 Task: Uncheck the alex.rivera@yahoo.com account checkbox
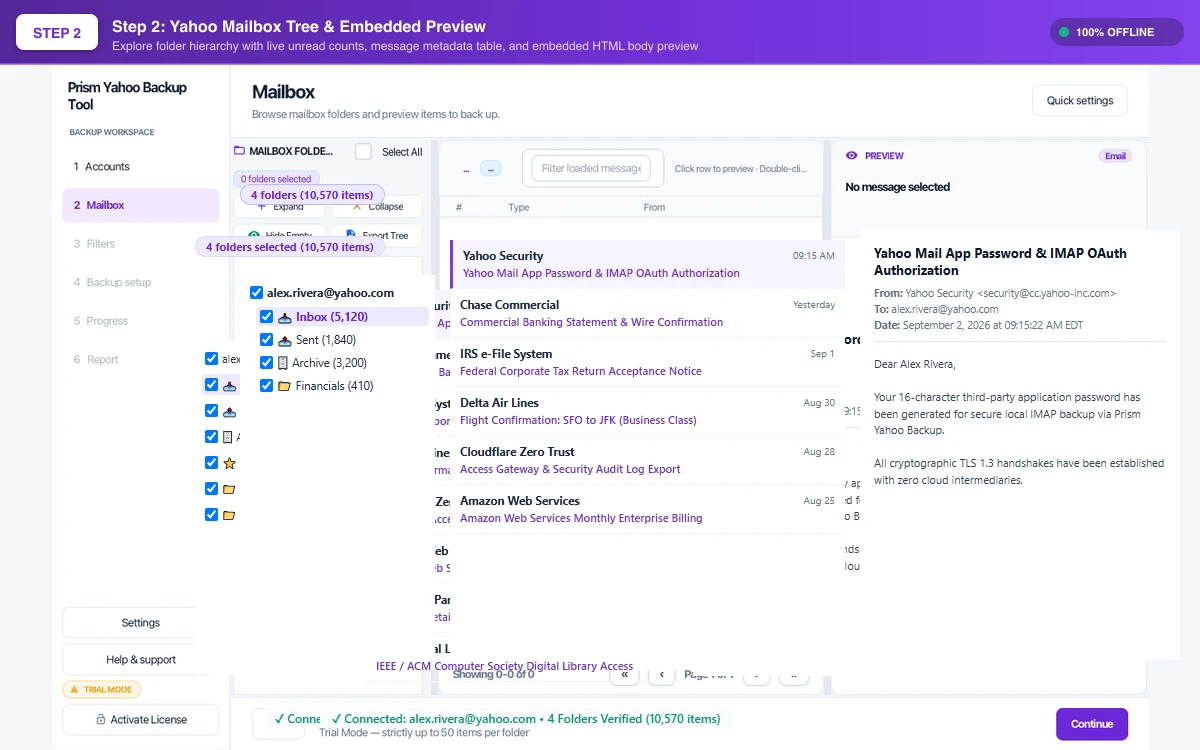256,293
